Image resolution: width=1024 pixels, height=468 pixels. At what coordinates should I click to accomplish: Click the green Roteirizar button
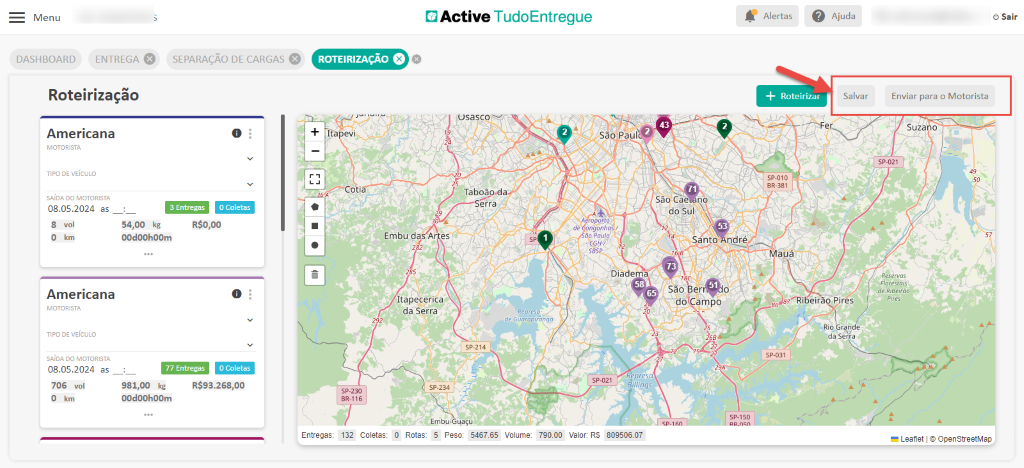792,96
